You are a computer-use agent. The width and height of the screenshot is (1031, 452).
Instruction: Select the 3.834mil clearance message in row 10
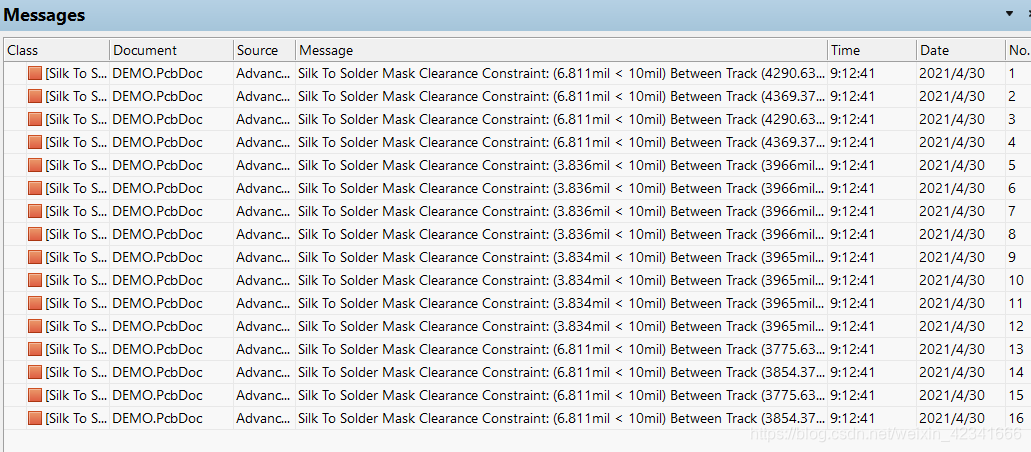pos(560,280)
